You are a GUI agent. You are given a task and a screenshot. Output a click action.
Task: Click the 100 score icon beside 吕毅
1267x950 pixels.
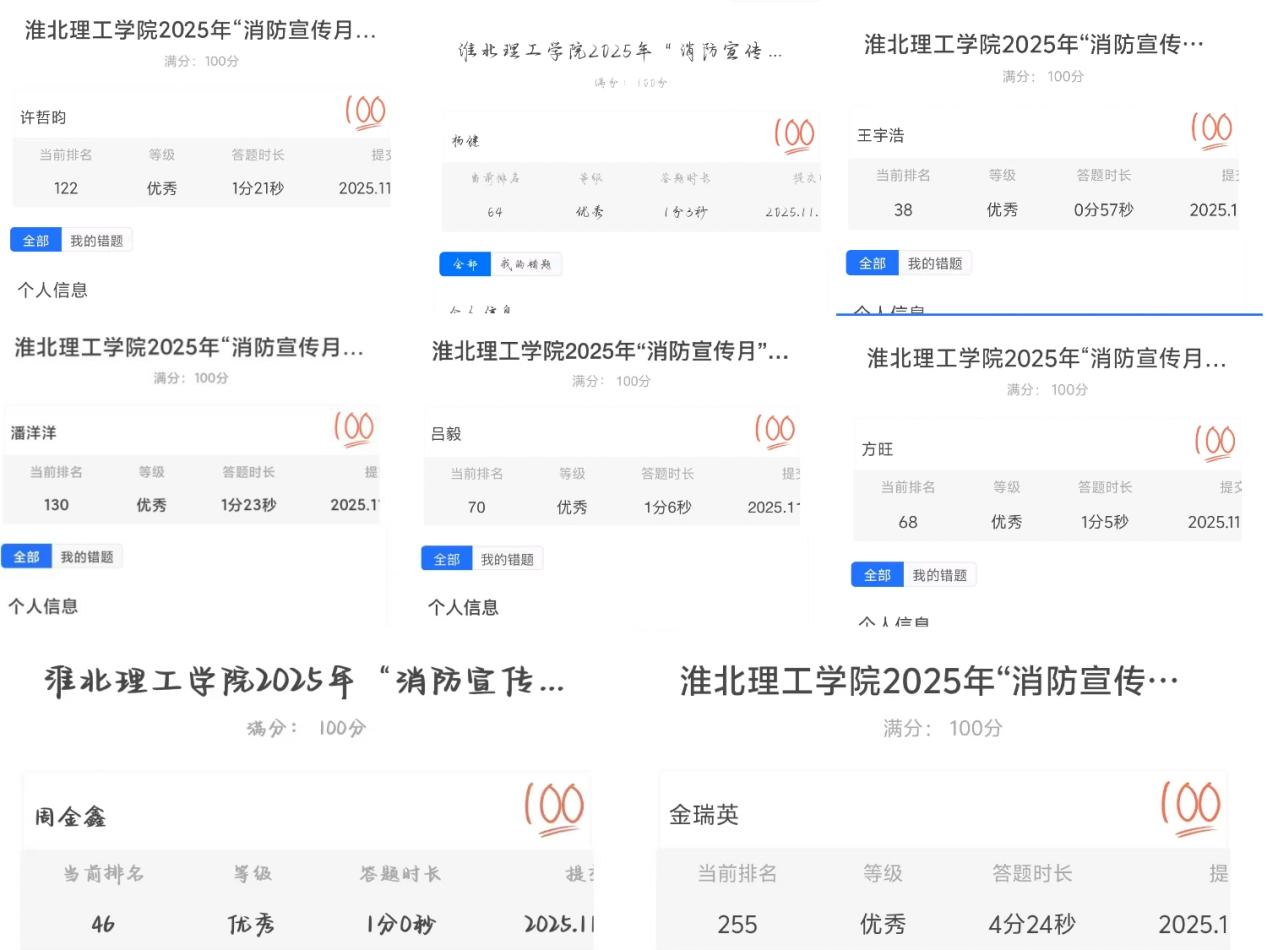click(x=775, y=431)
